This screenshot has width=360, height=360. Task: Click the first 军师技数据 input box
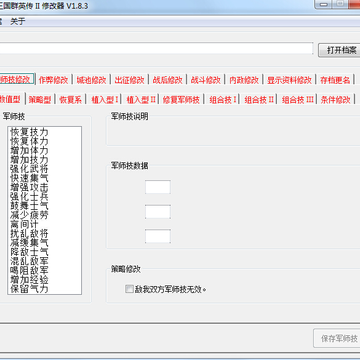(x=158, y=187)
